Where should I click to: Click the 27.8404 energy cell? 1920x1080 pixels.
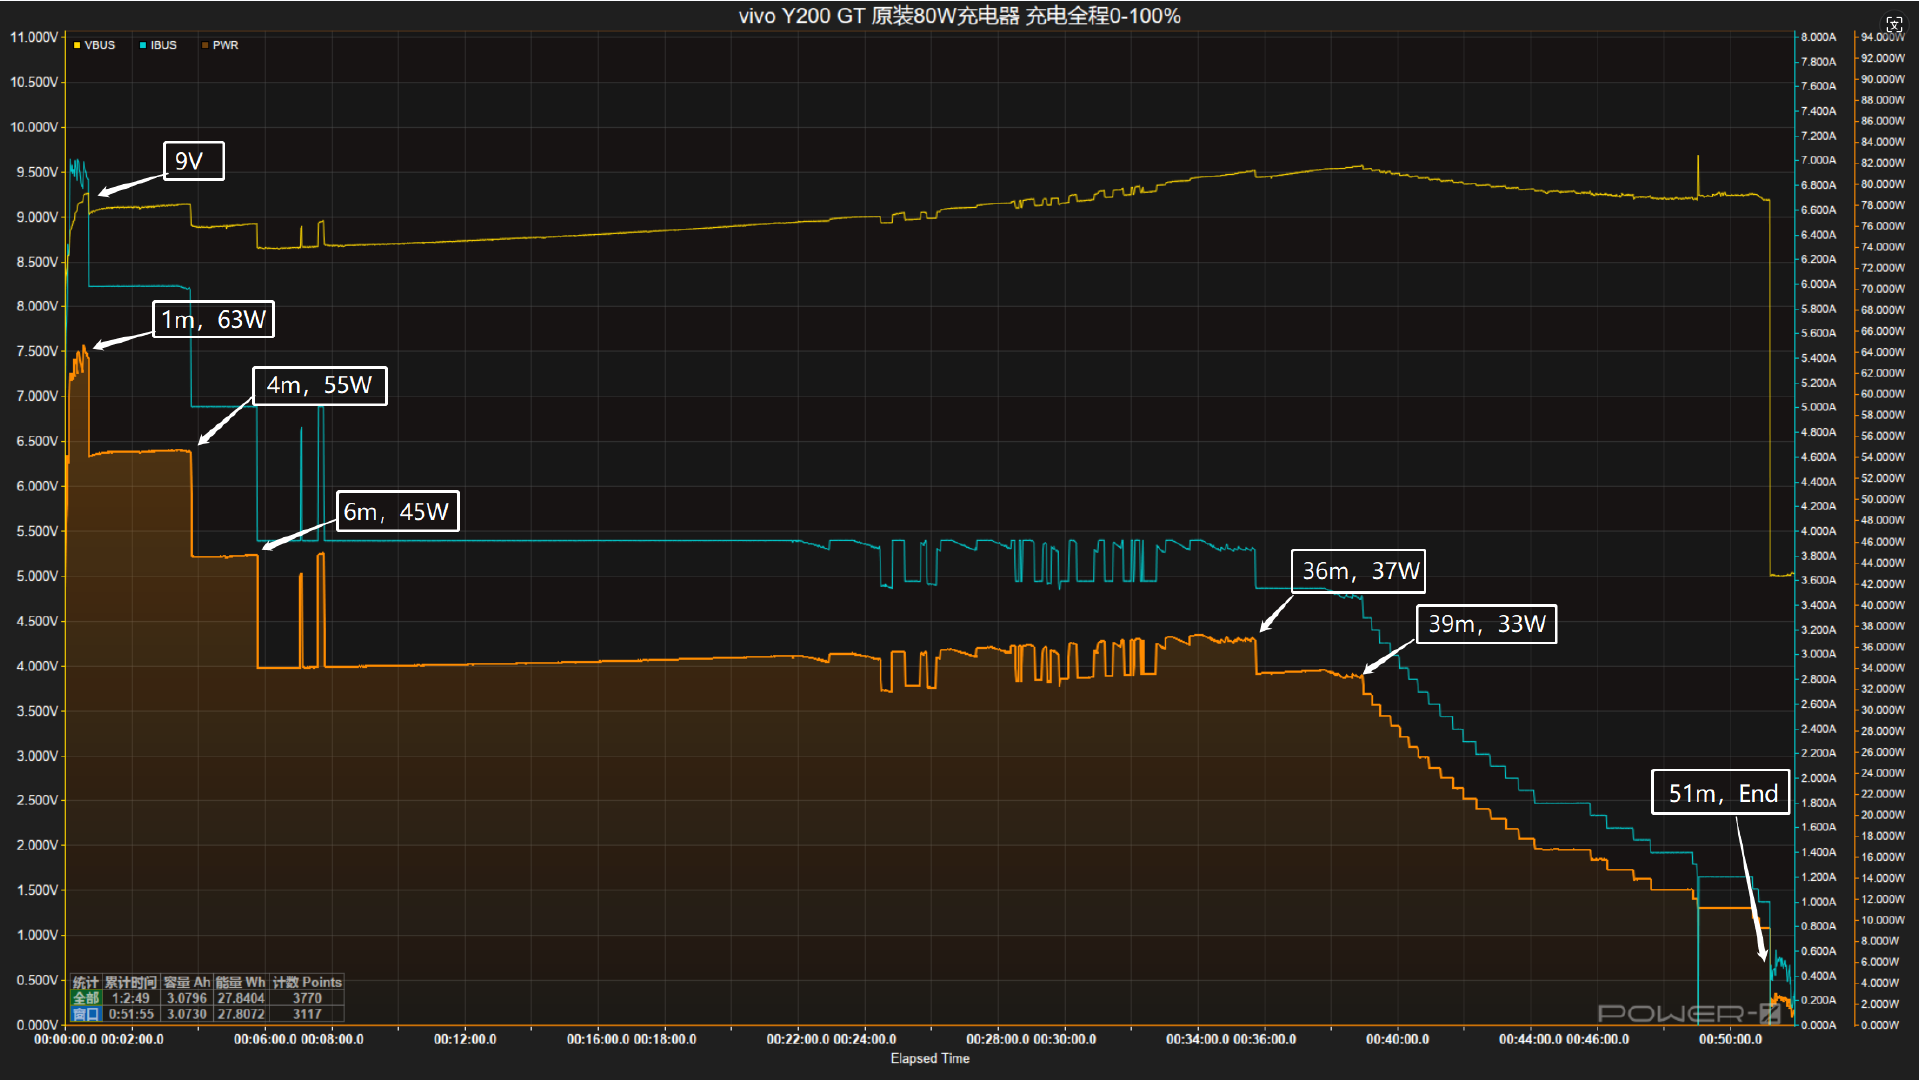(241, 998)
